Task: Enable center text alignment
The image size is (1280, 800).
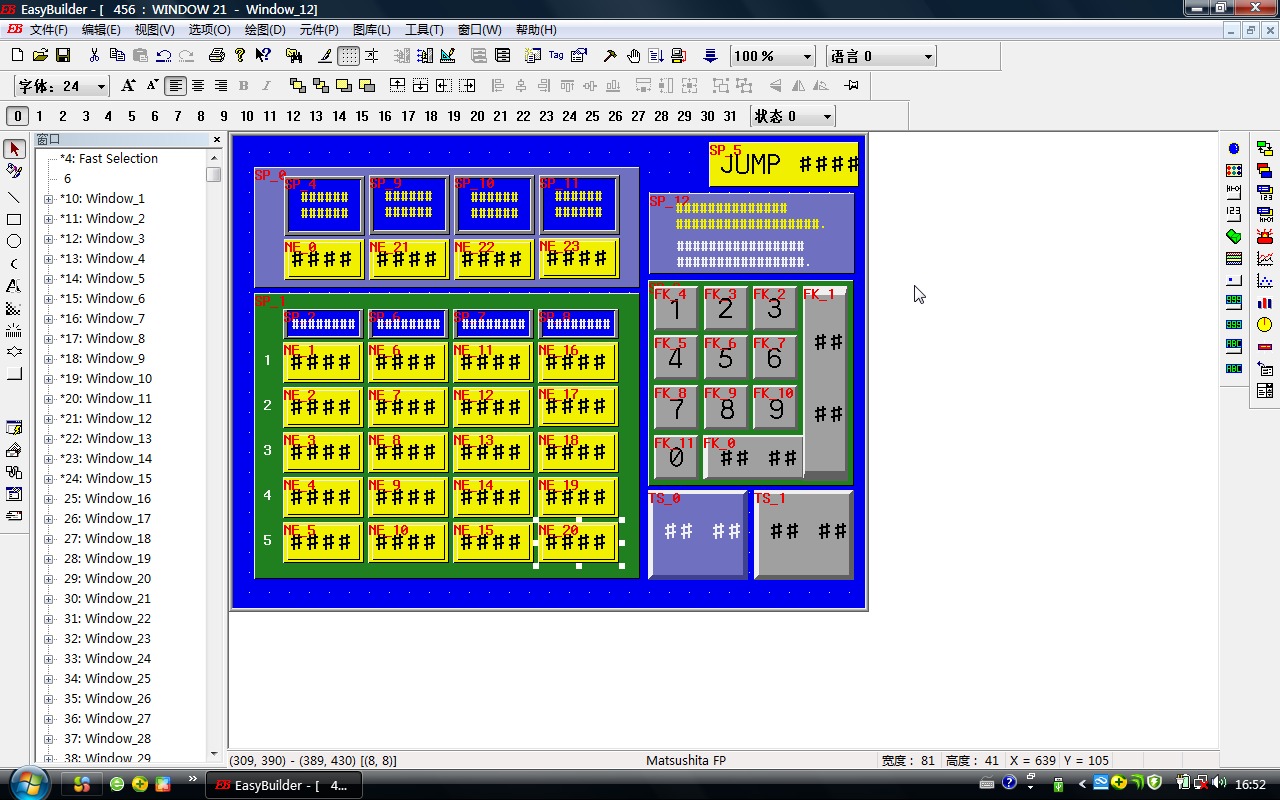Action: (x=198, y=86)
